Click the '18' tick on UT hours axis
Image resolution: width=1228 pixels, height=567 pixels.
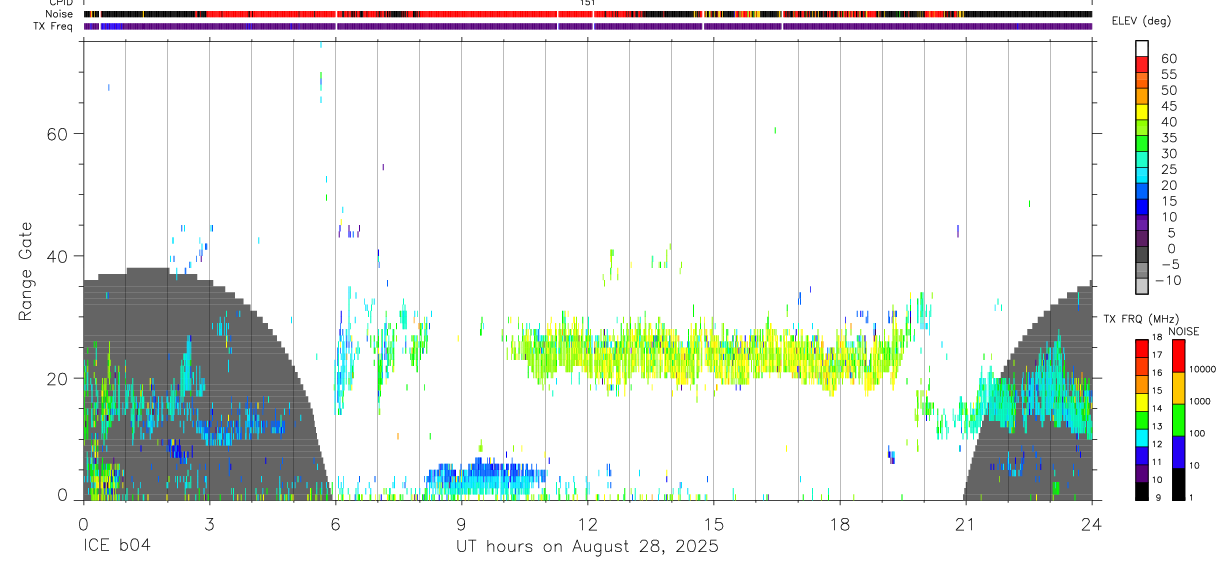[839, 523]
